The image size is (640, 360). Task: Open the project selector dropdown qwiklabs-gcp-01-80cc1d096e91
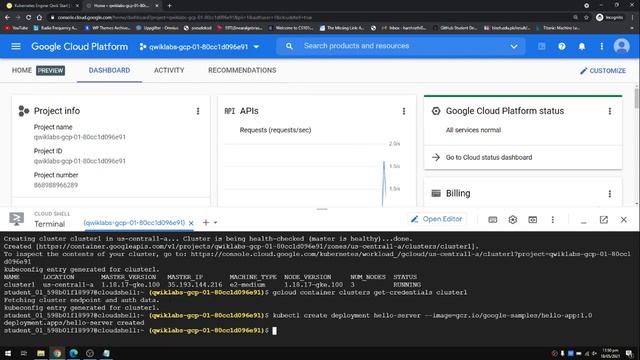click(199, 47)
